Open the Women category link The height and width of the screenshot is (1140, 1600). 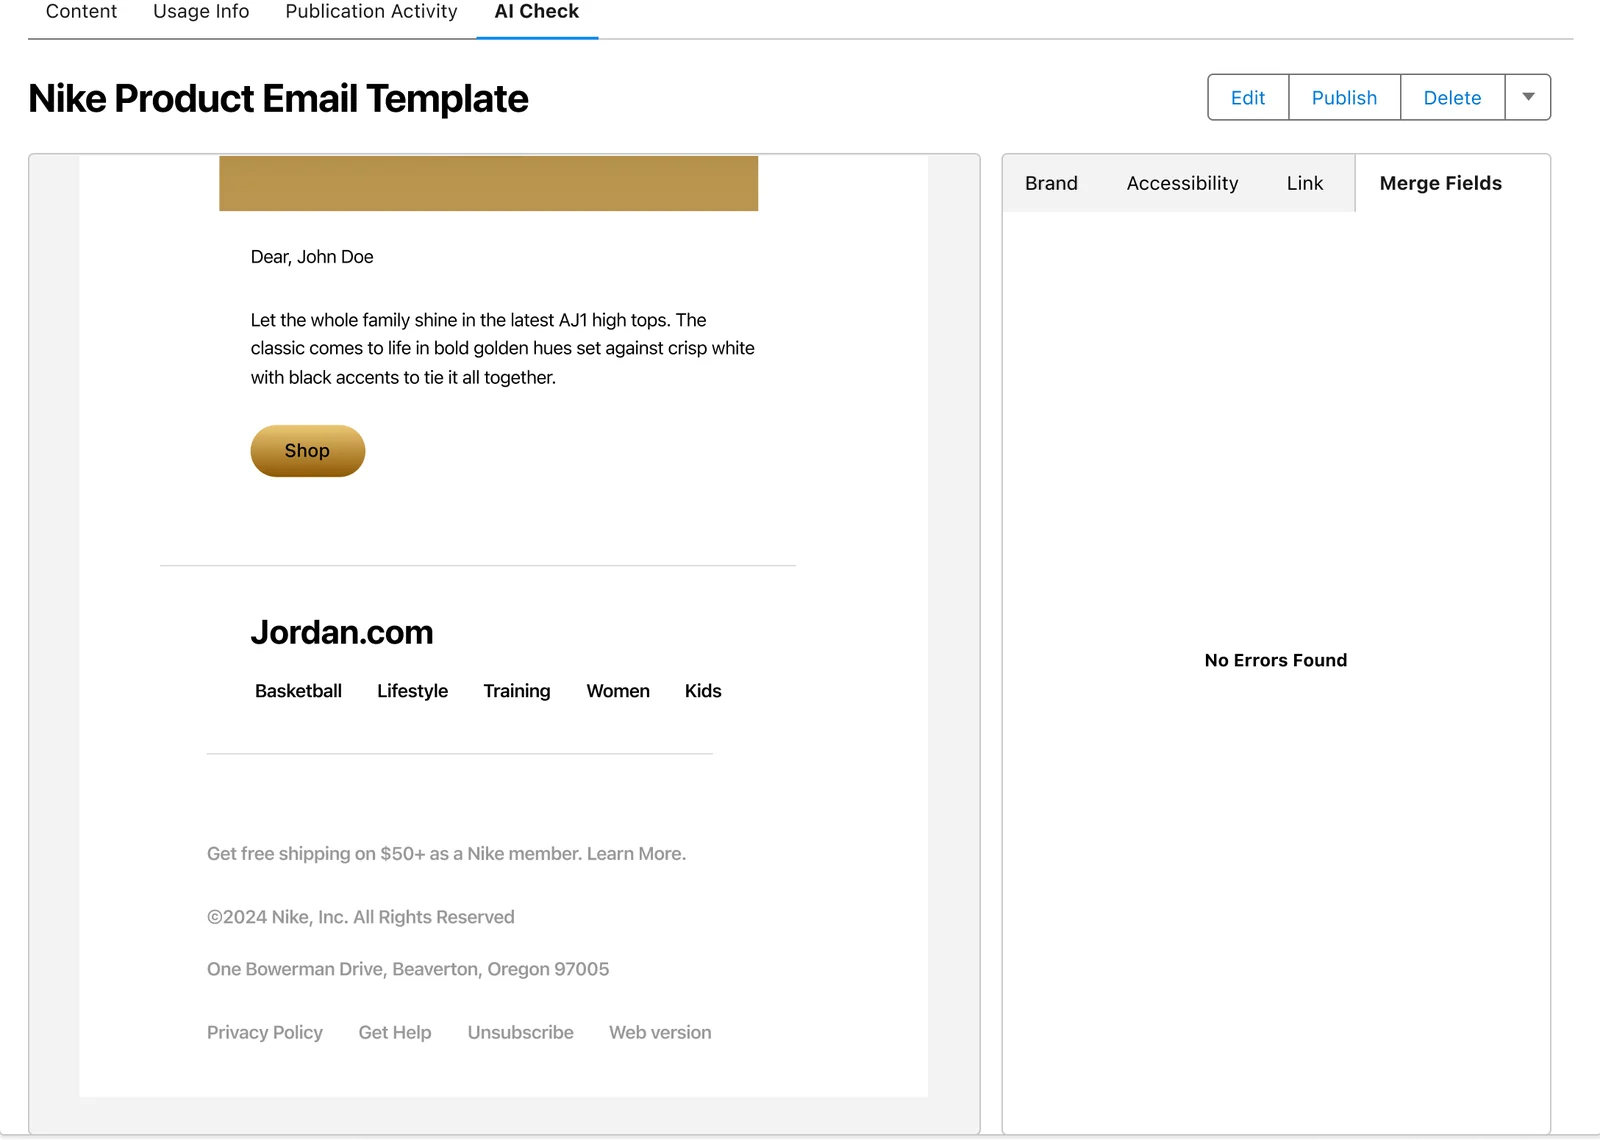click(618, 691)
